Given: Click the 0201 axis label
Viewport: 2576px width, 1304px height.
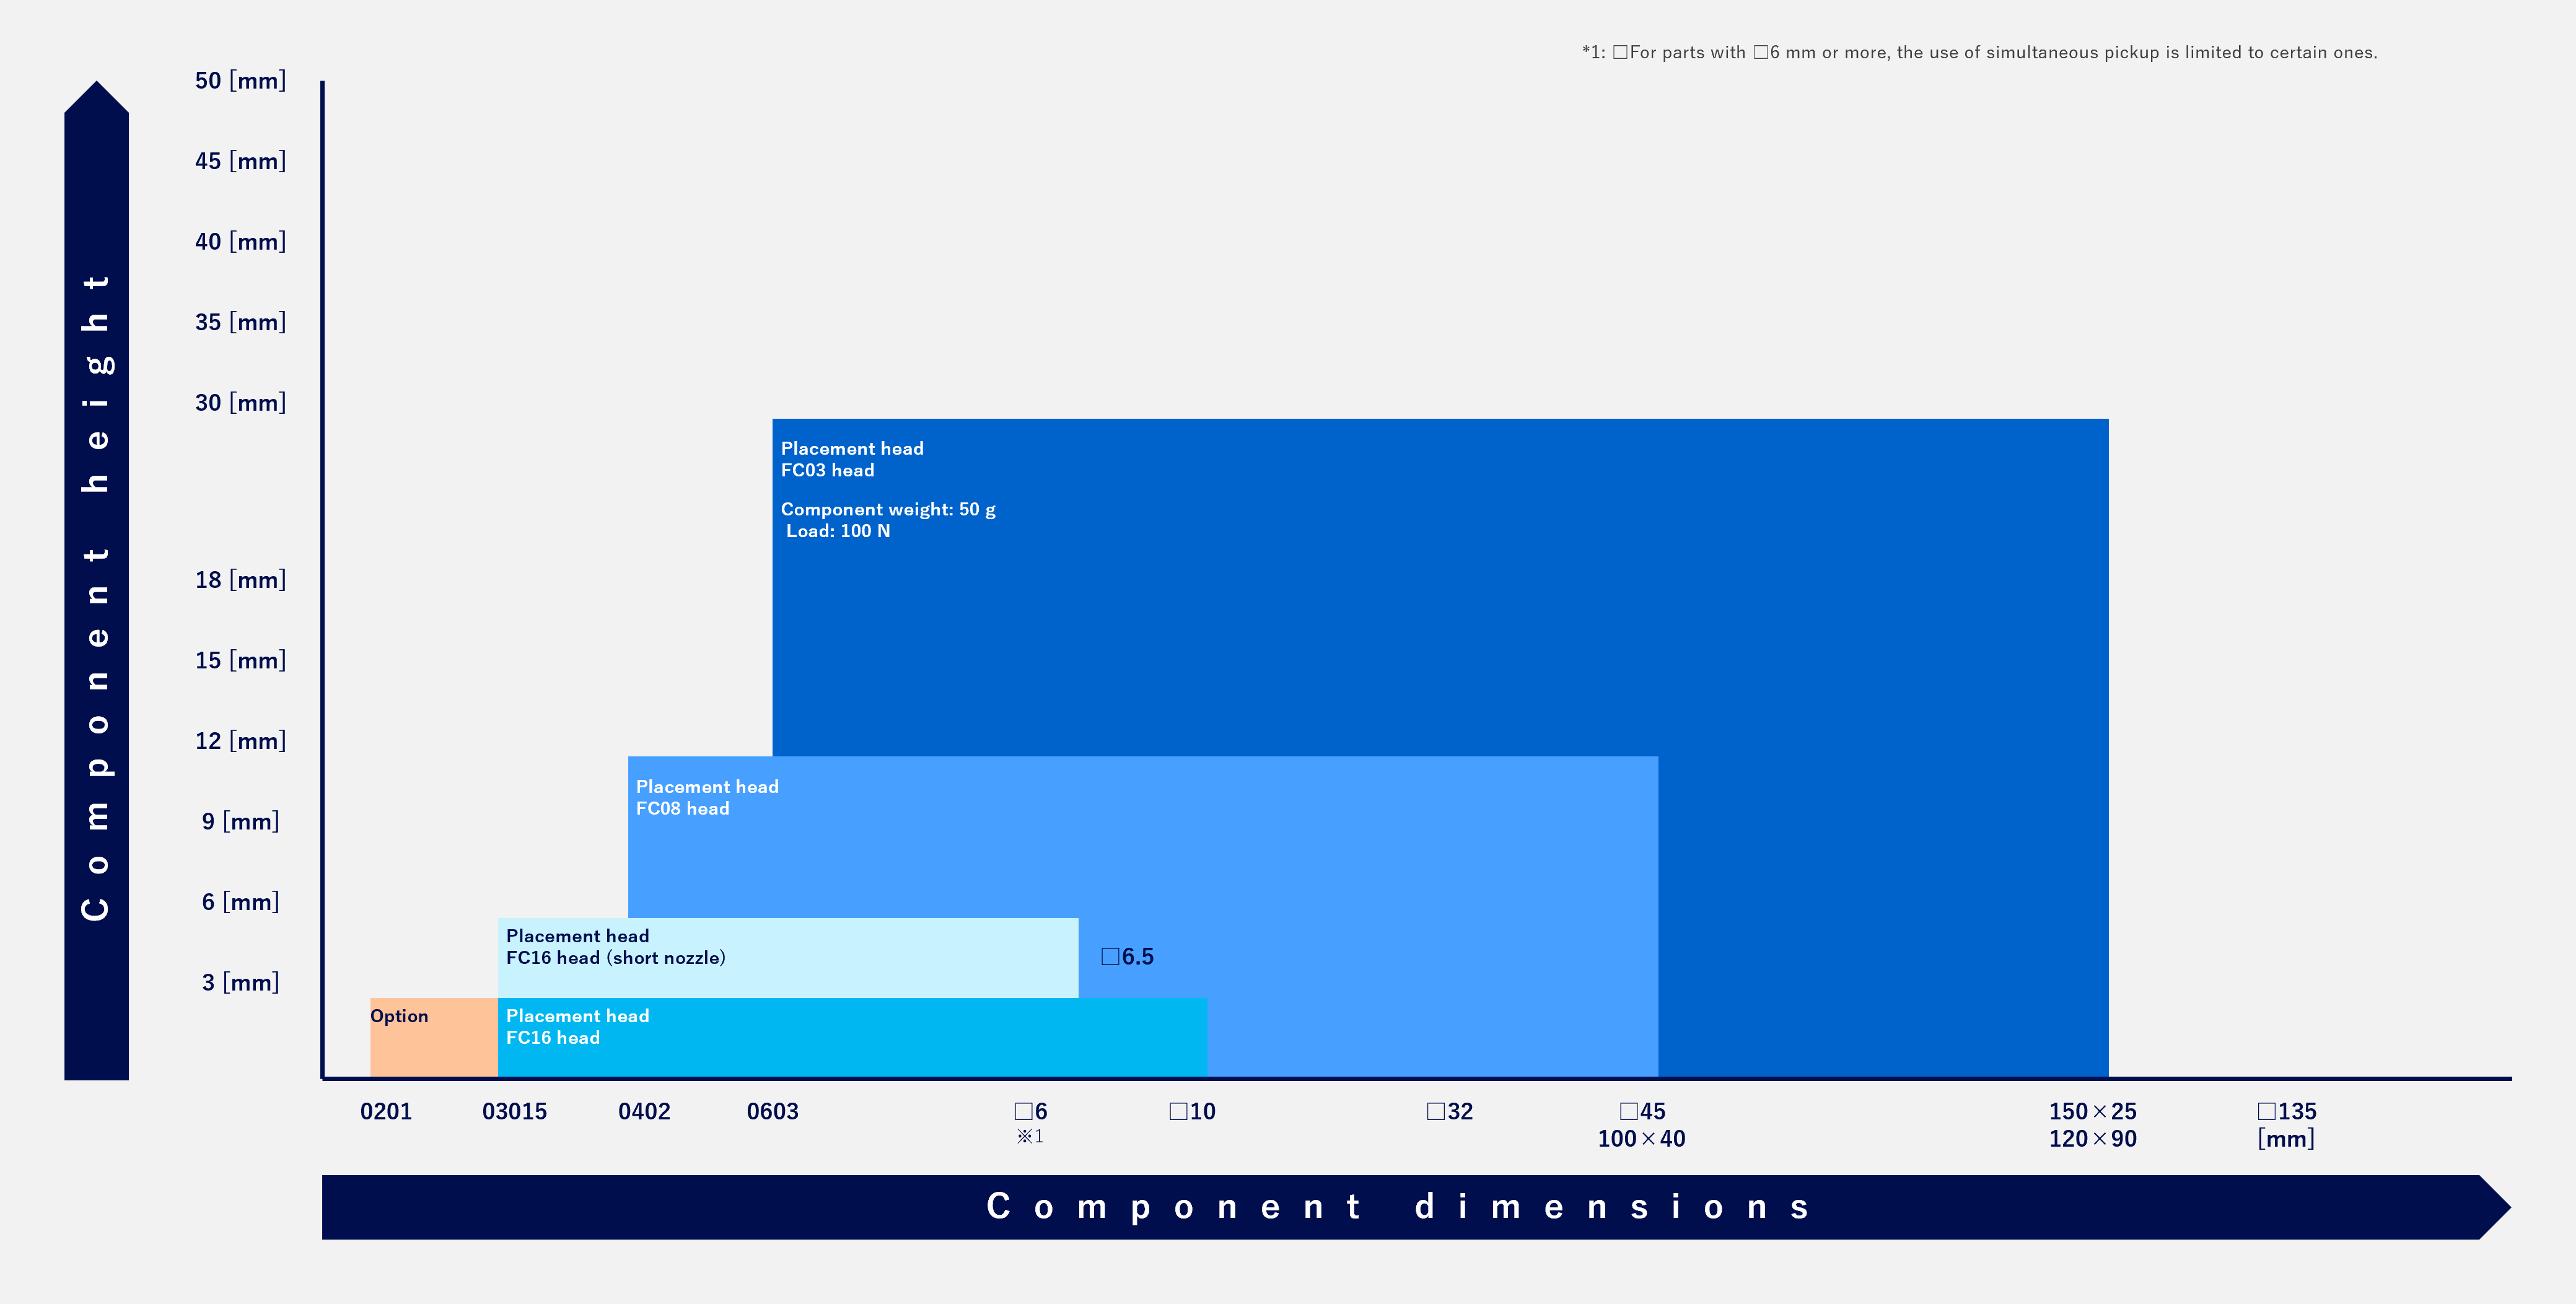Looking at the screenshot, I should pyautogui.click(x=386, y=1112).
